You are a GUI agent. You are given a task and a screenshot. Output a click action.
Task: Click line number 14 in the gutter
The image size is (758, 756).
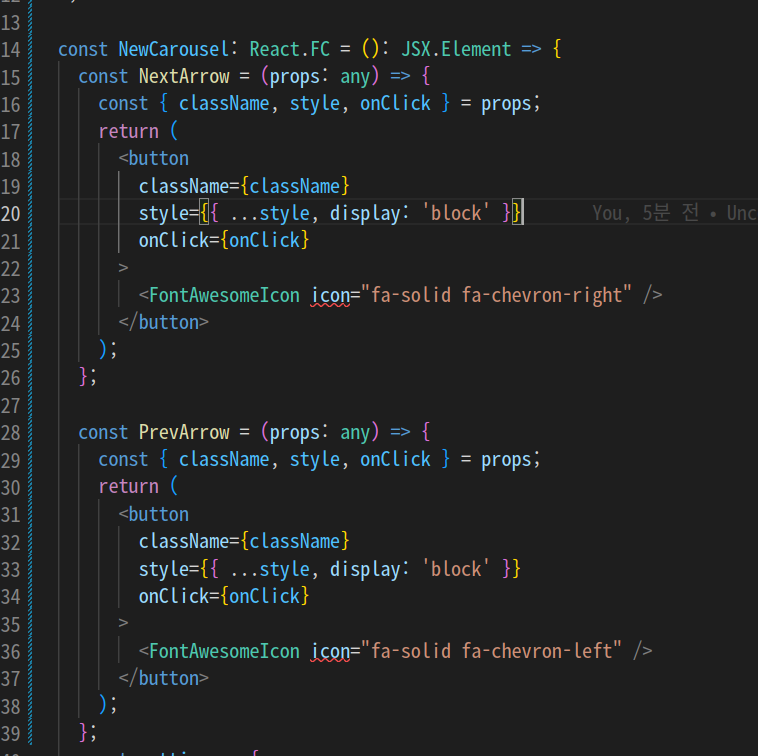(x=11, y=50)
